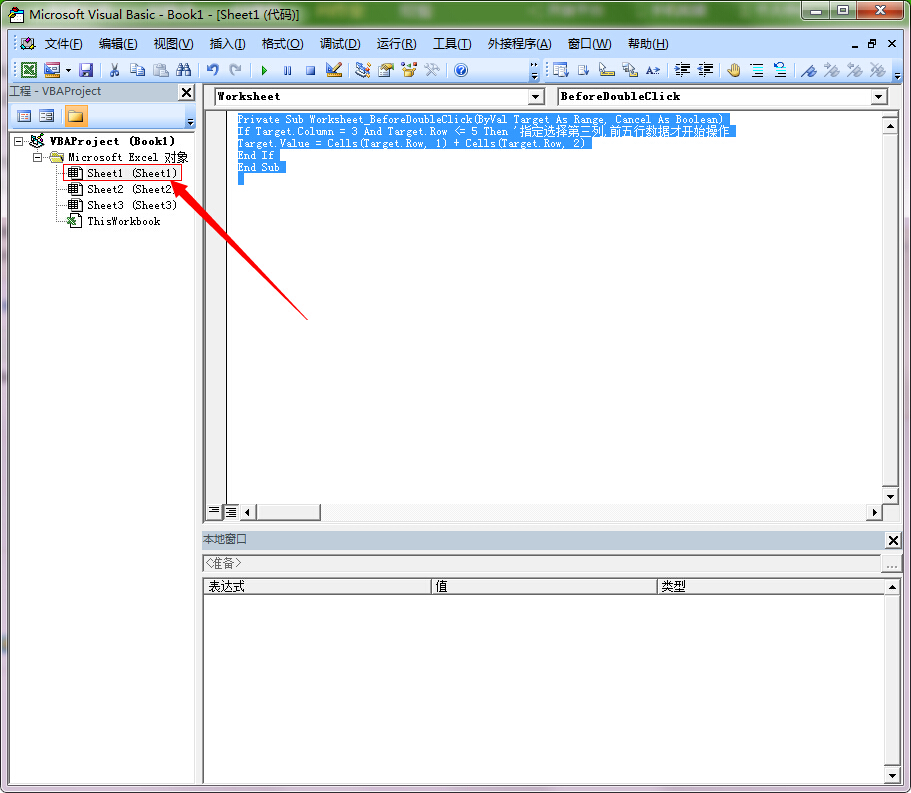The image size is (911, 793).
Task: Open Find with binoculars icon
Action: tap(184, 70)
